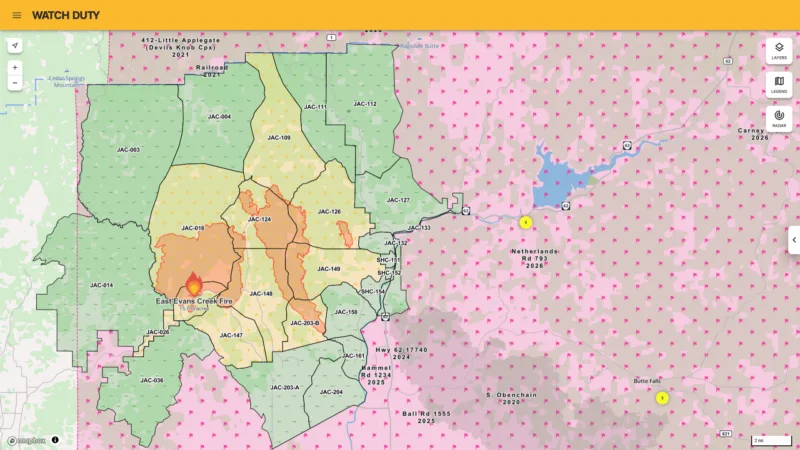Click the 2 mi scale bar
800x450 pixels.
coord(771,440)
